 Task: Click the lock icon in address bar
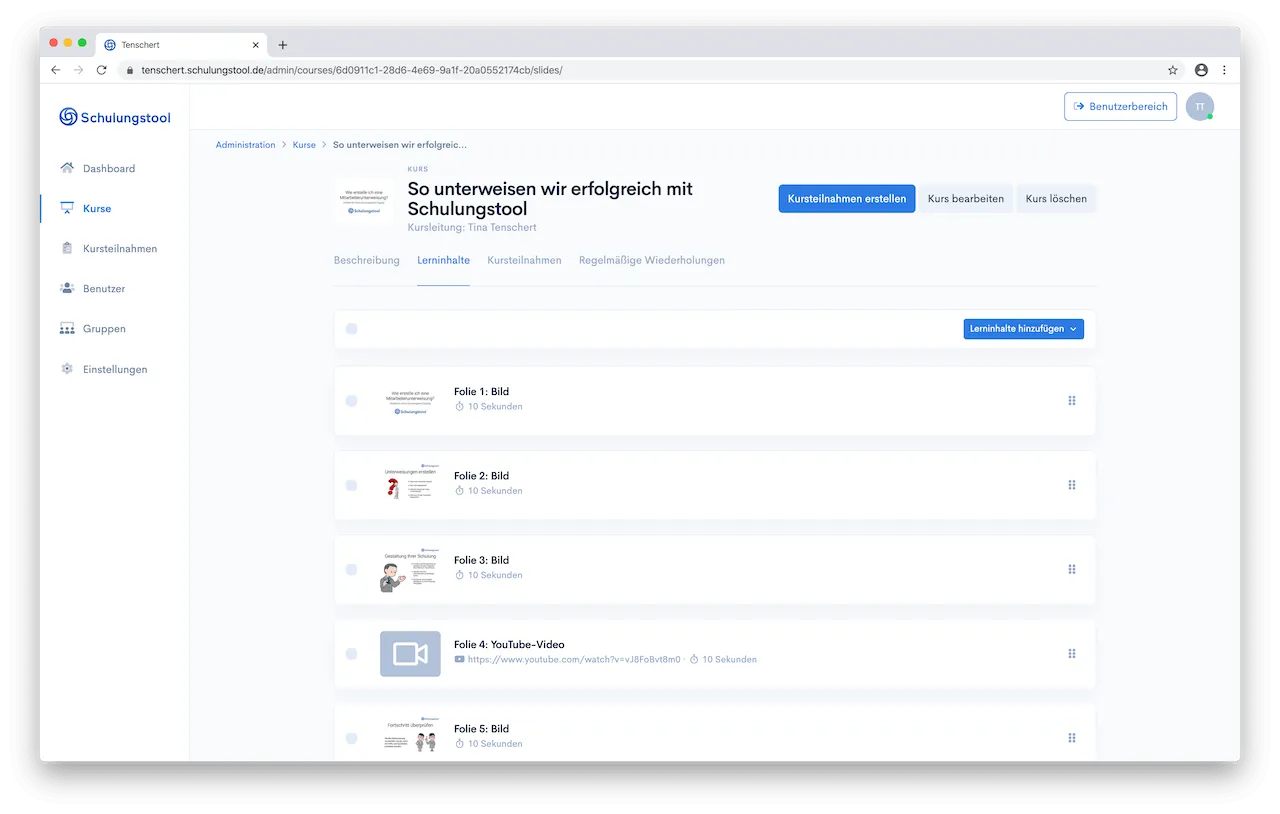coord(129,70)
